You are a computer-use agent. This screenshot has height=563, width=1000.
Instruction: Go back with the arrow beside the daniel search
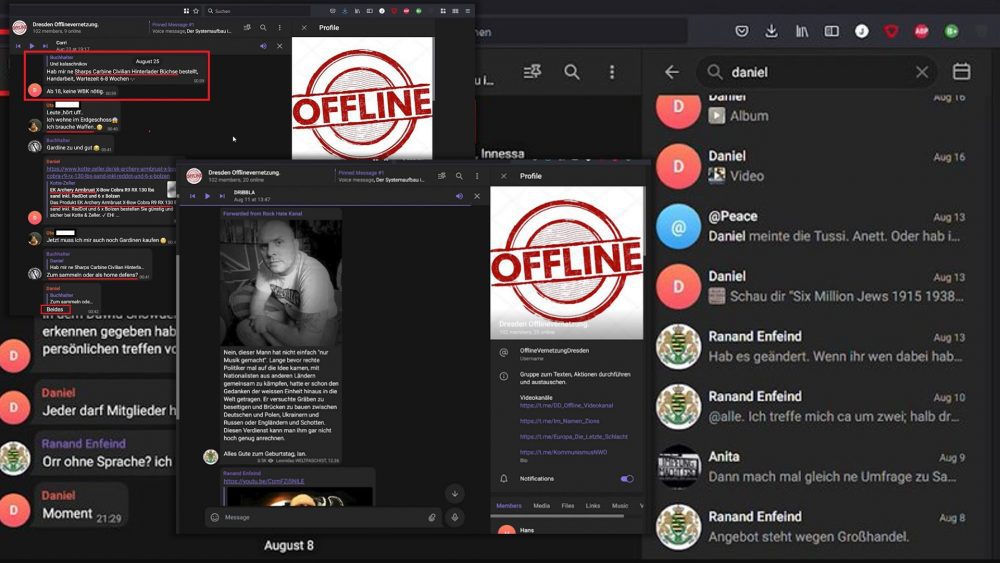coord(672,72)
